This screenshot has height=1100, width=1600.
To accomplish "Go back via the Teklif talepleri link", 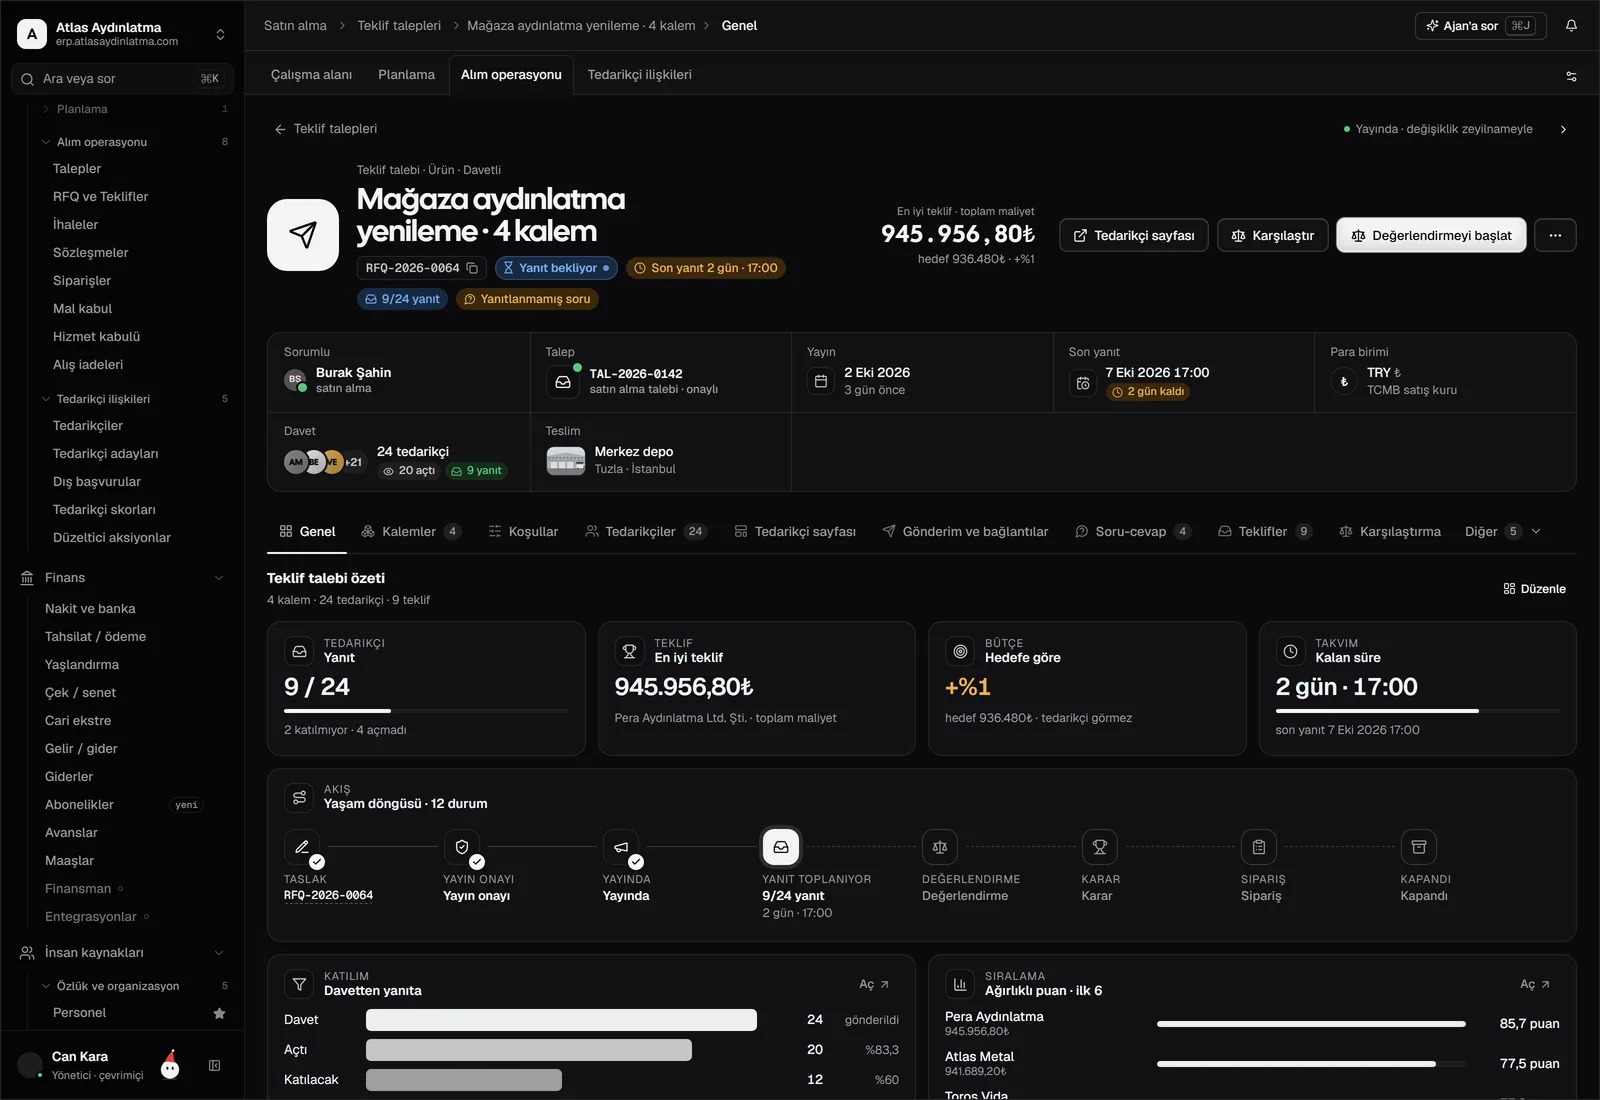I will click(x=326, y=129).
